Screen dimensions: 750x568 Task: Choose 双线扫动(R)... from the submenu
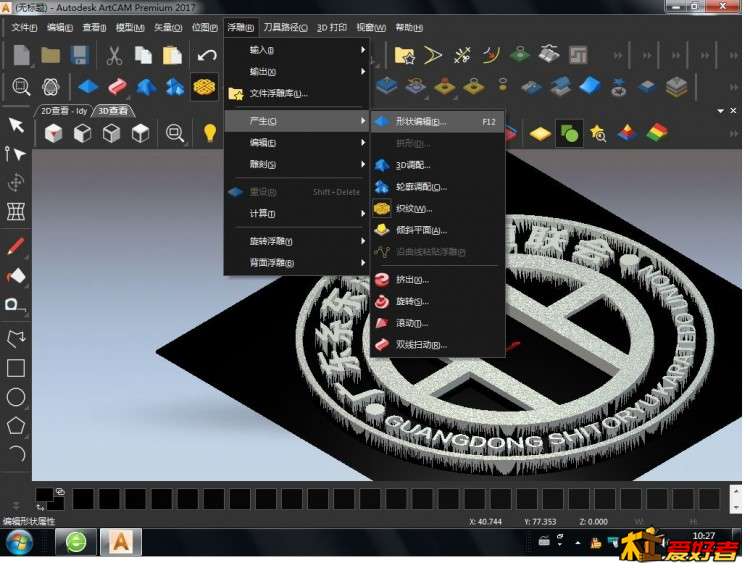[x=438, y=345]
